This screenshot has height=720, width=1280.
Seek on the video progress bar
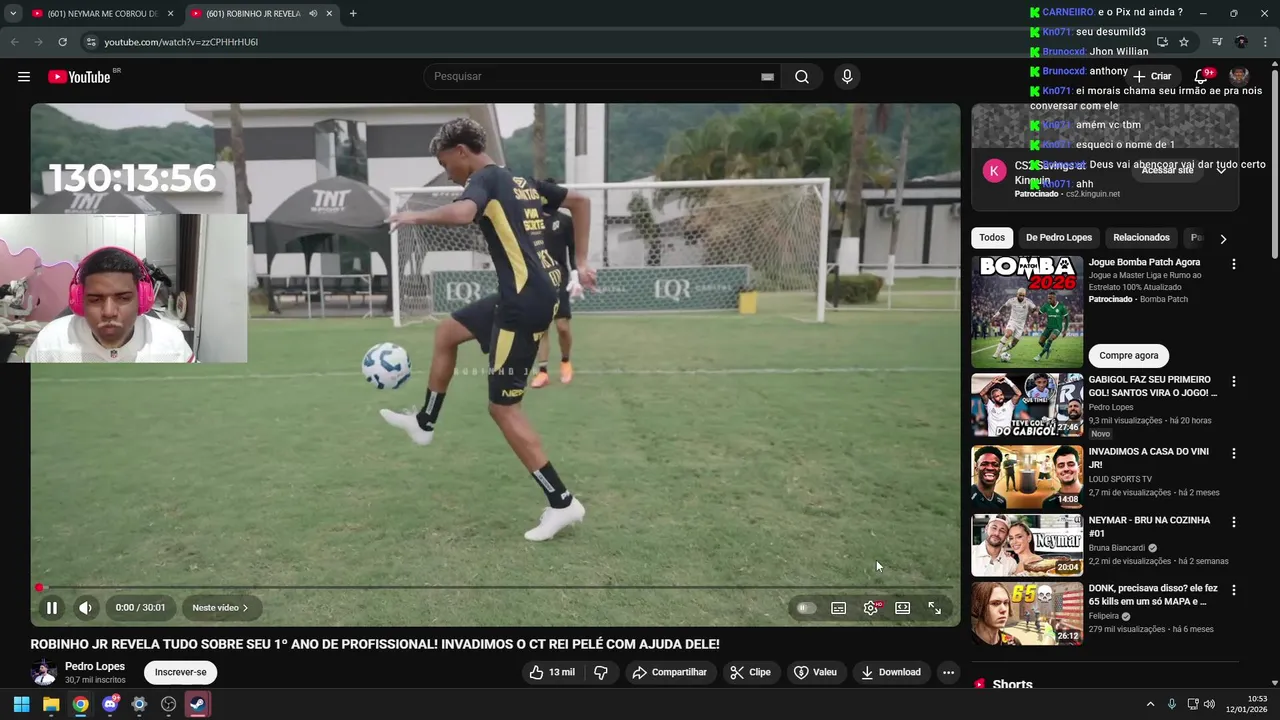pyautogui.click(x=495, y=587)
